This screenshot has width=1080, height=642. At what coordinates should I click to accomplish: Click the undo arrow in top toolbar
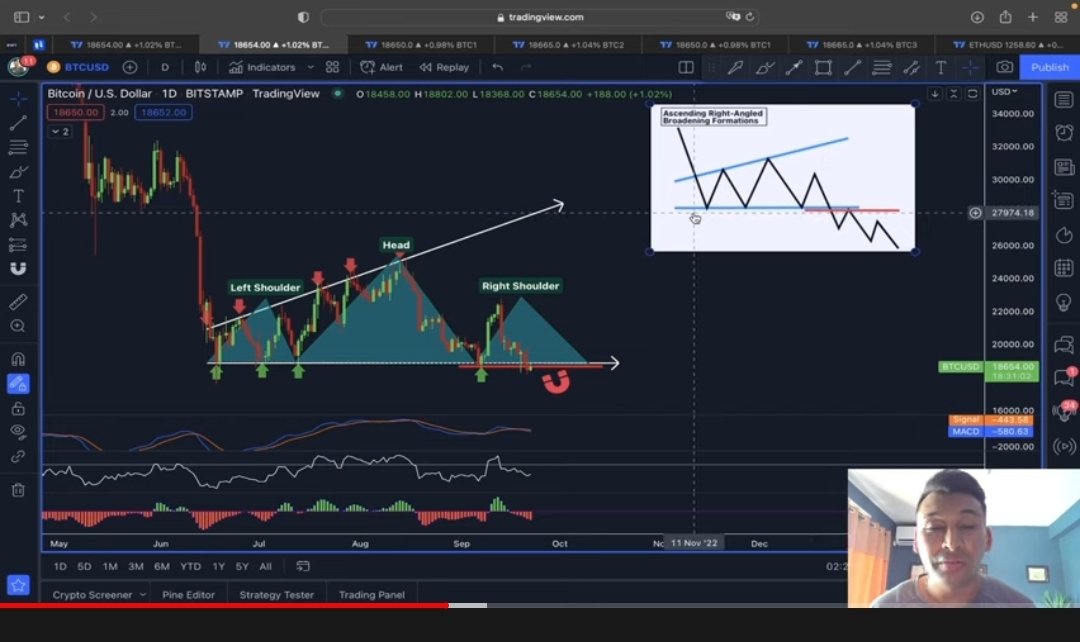(x=497, y=67)
